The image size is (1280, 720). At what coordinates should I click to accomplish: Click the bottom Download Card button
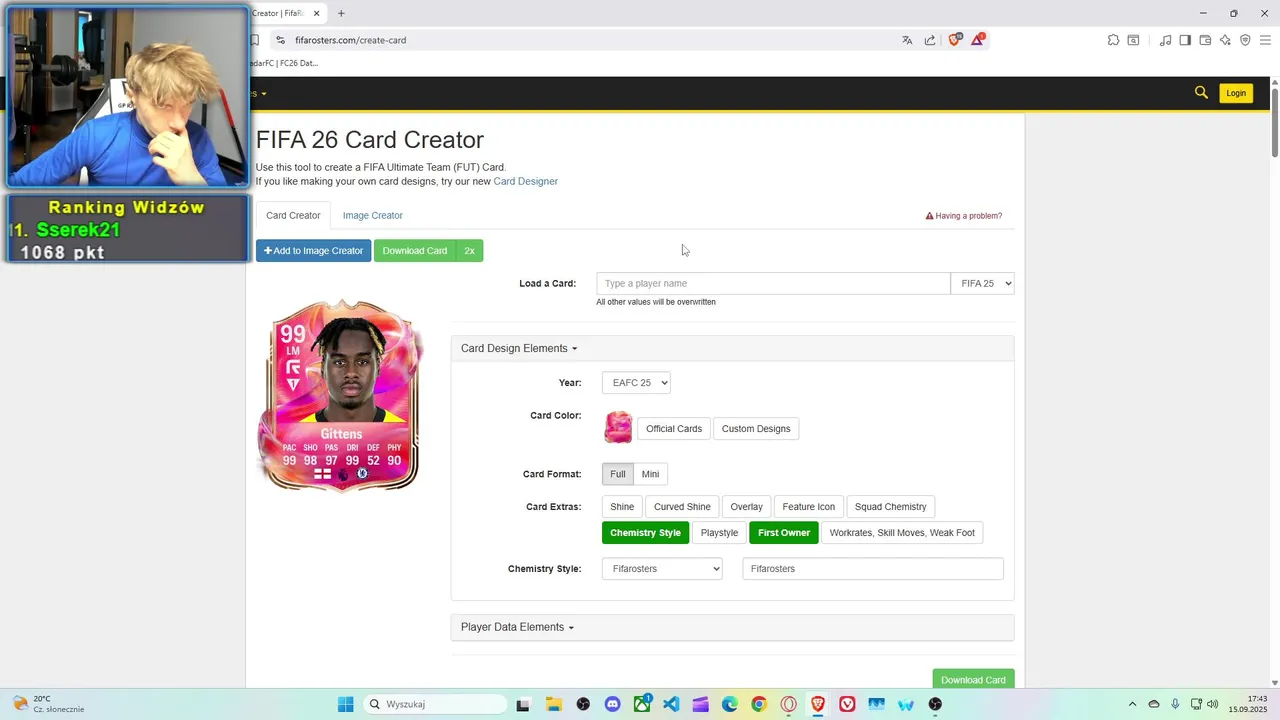pyautogui.click(x=973, y=679)
